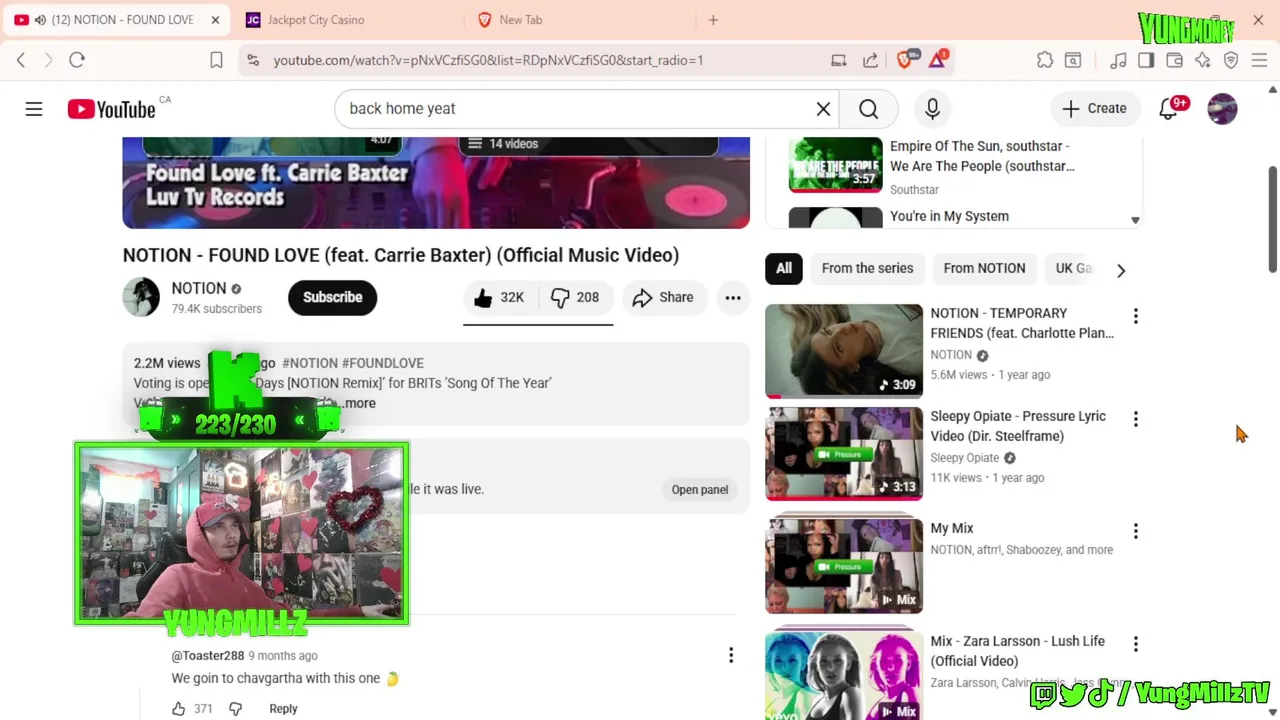Open the #NOTION hashtag link
Image resolution: width=1280 pixels, height=720 pixels.
(310, 363)
